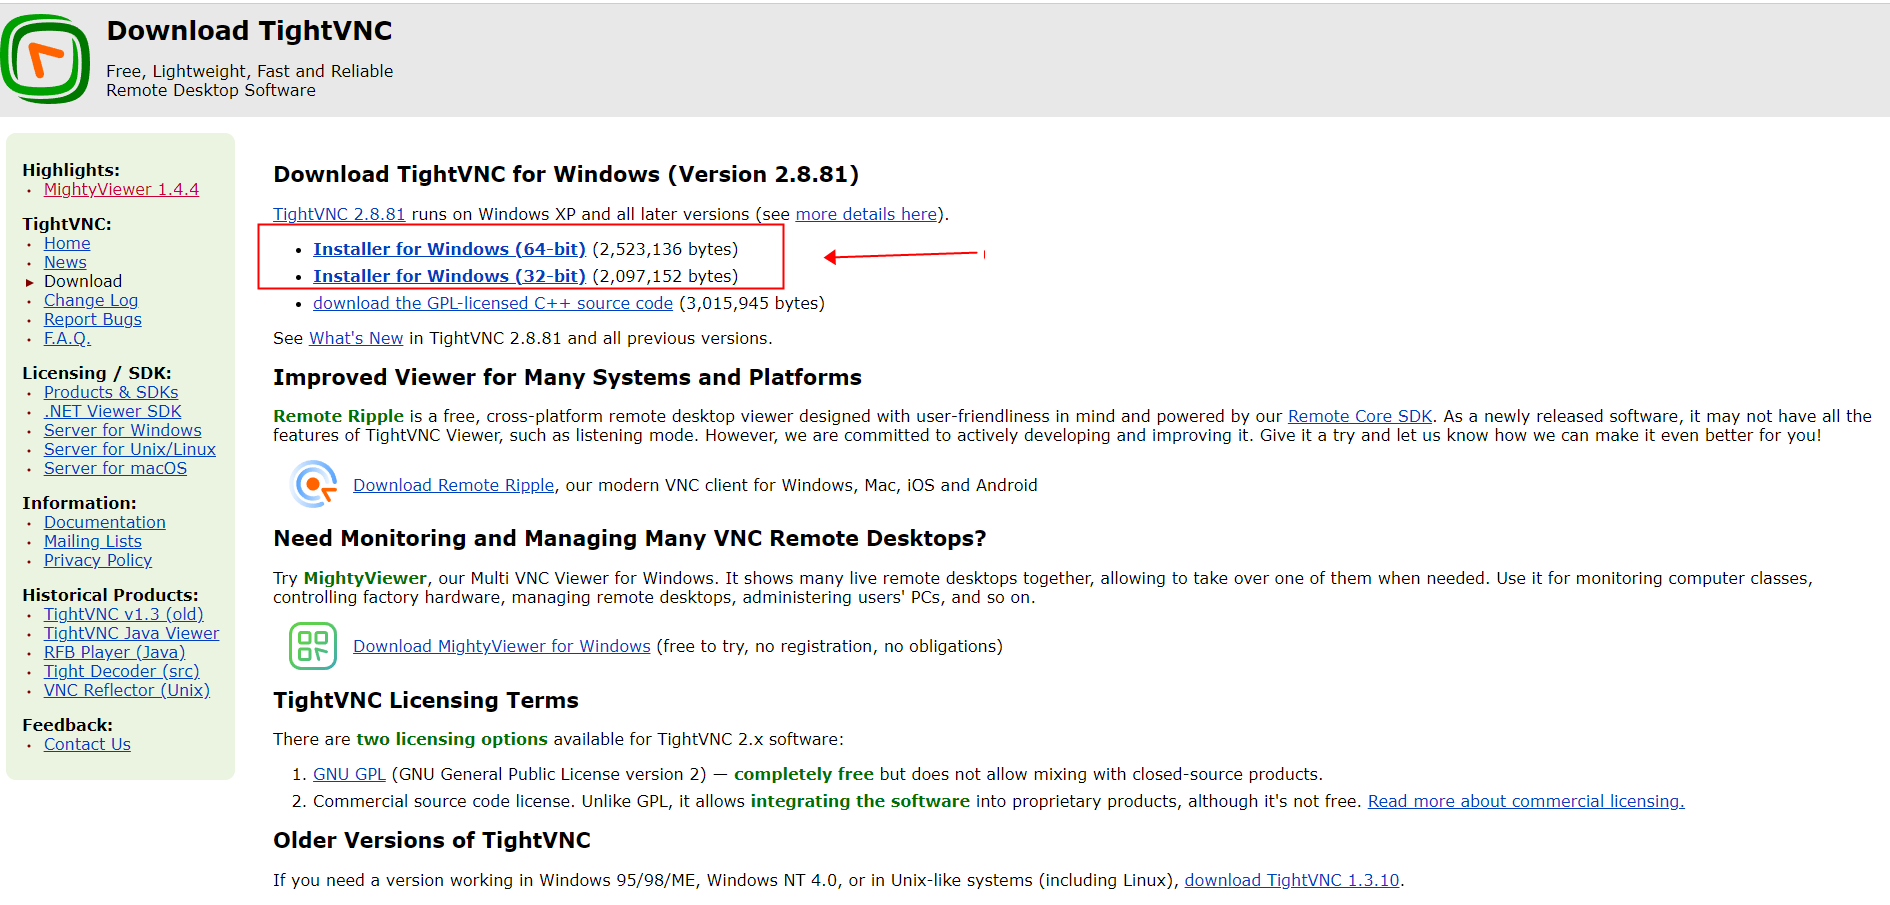Open the Change Log sidebar link
Screen dimensions: 1890x905
(91, 300)
